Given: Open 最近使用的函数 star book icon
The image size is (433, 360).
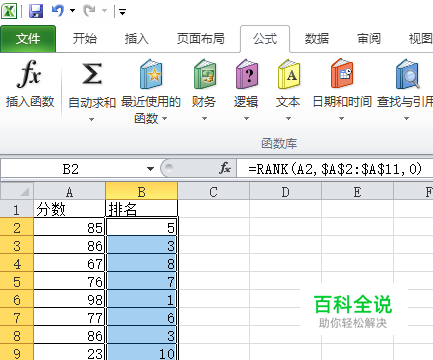Looking at the screenshot, I should click(151, 74).
